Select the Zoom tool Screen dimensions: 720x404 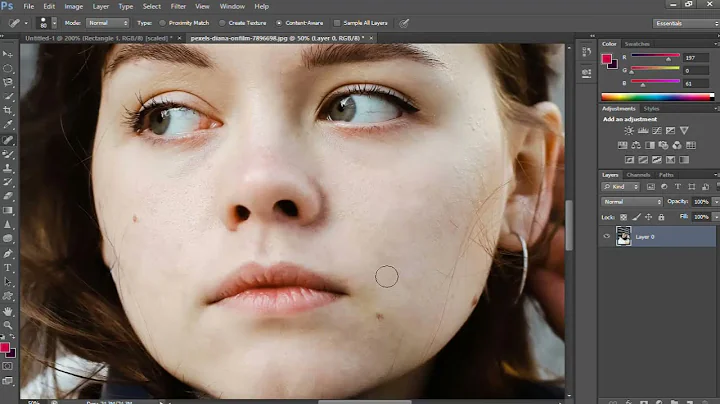point(8,325)
